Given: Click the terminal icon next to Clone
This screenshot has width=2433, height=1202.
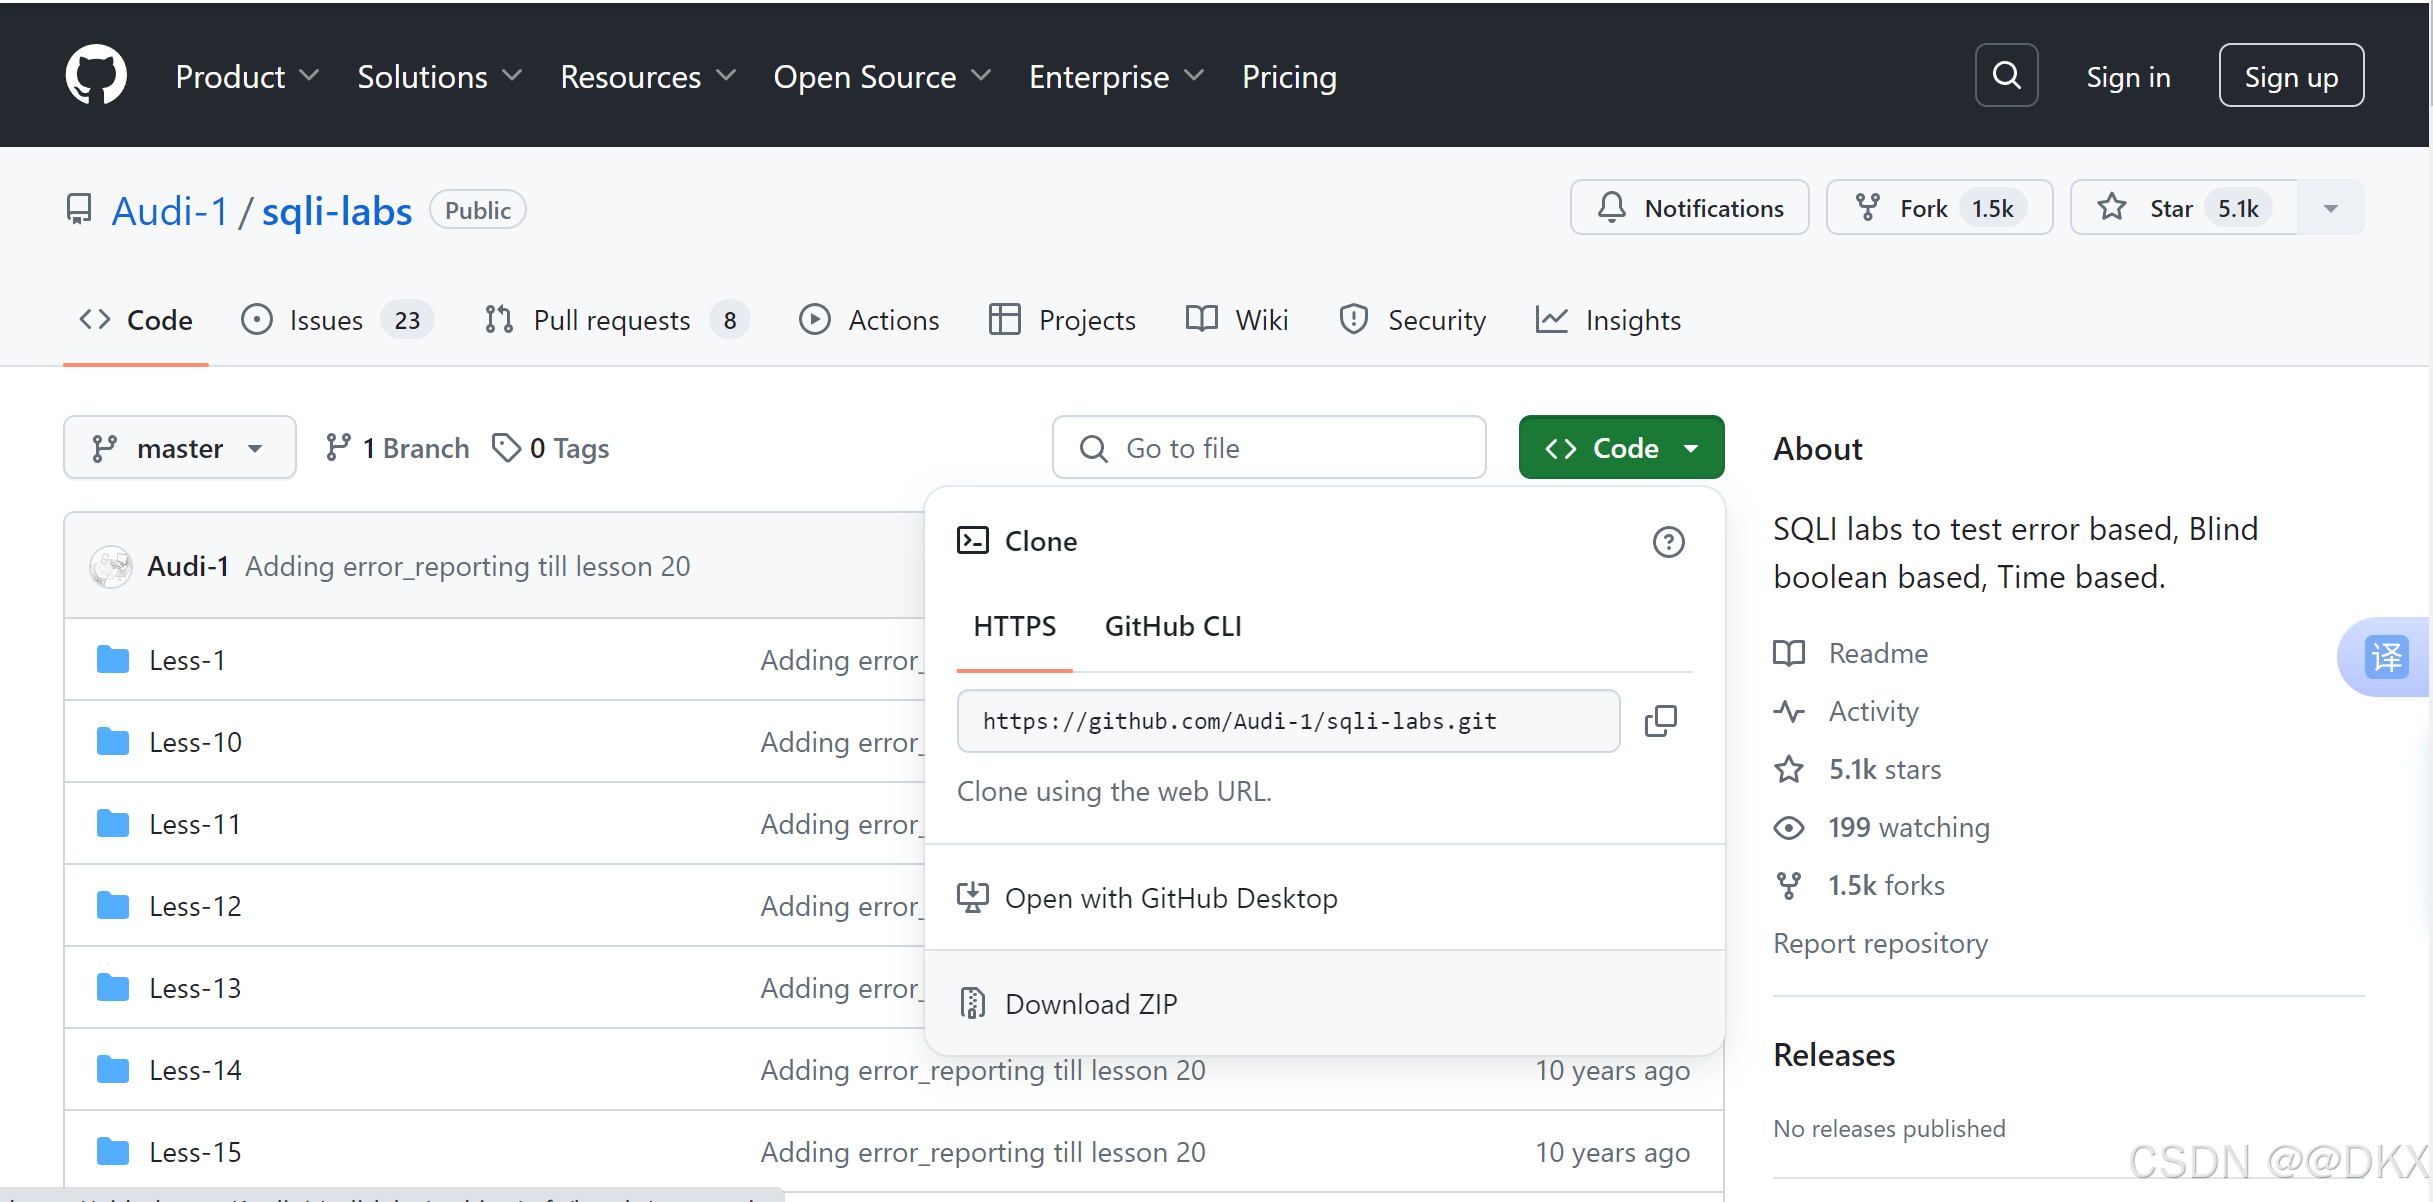Looking at the screenshot, I should tap(973, 541).
